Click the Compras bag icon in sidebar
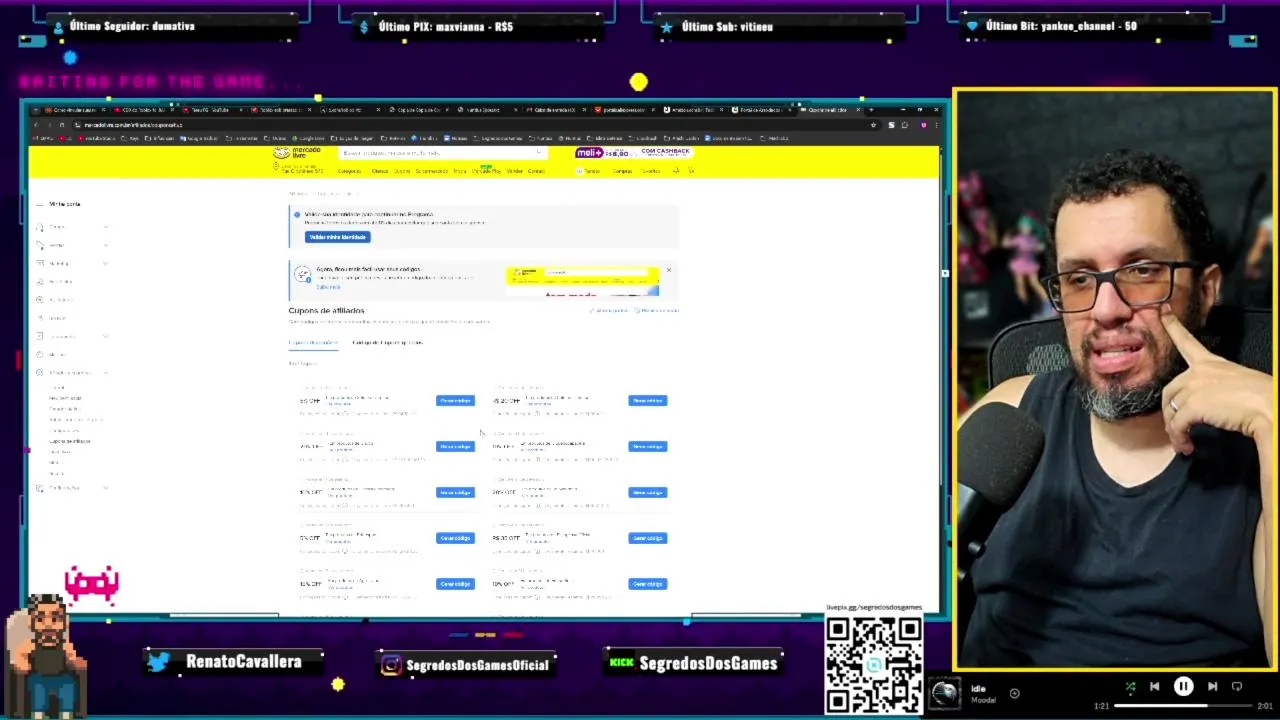Viewport: 1280px width, 720px height. [x=40, y=227]
